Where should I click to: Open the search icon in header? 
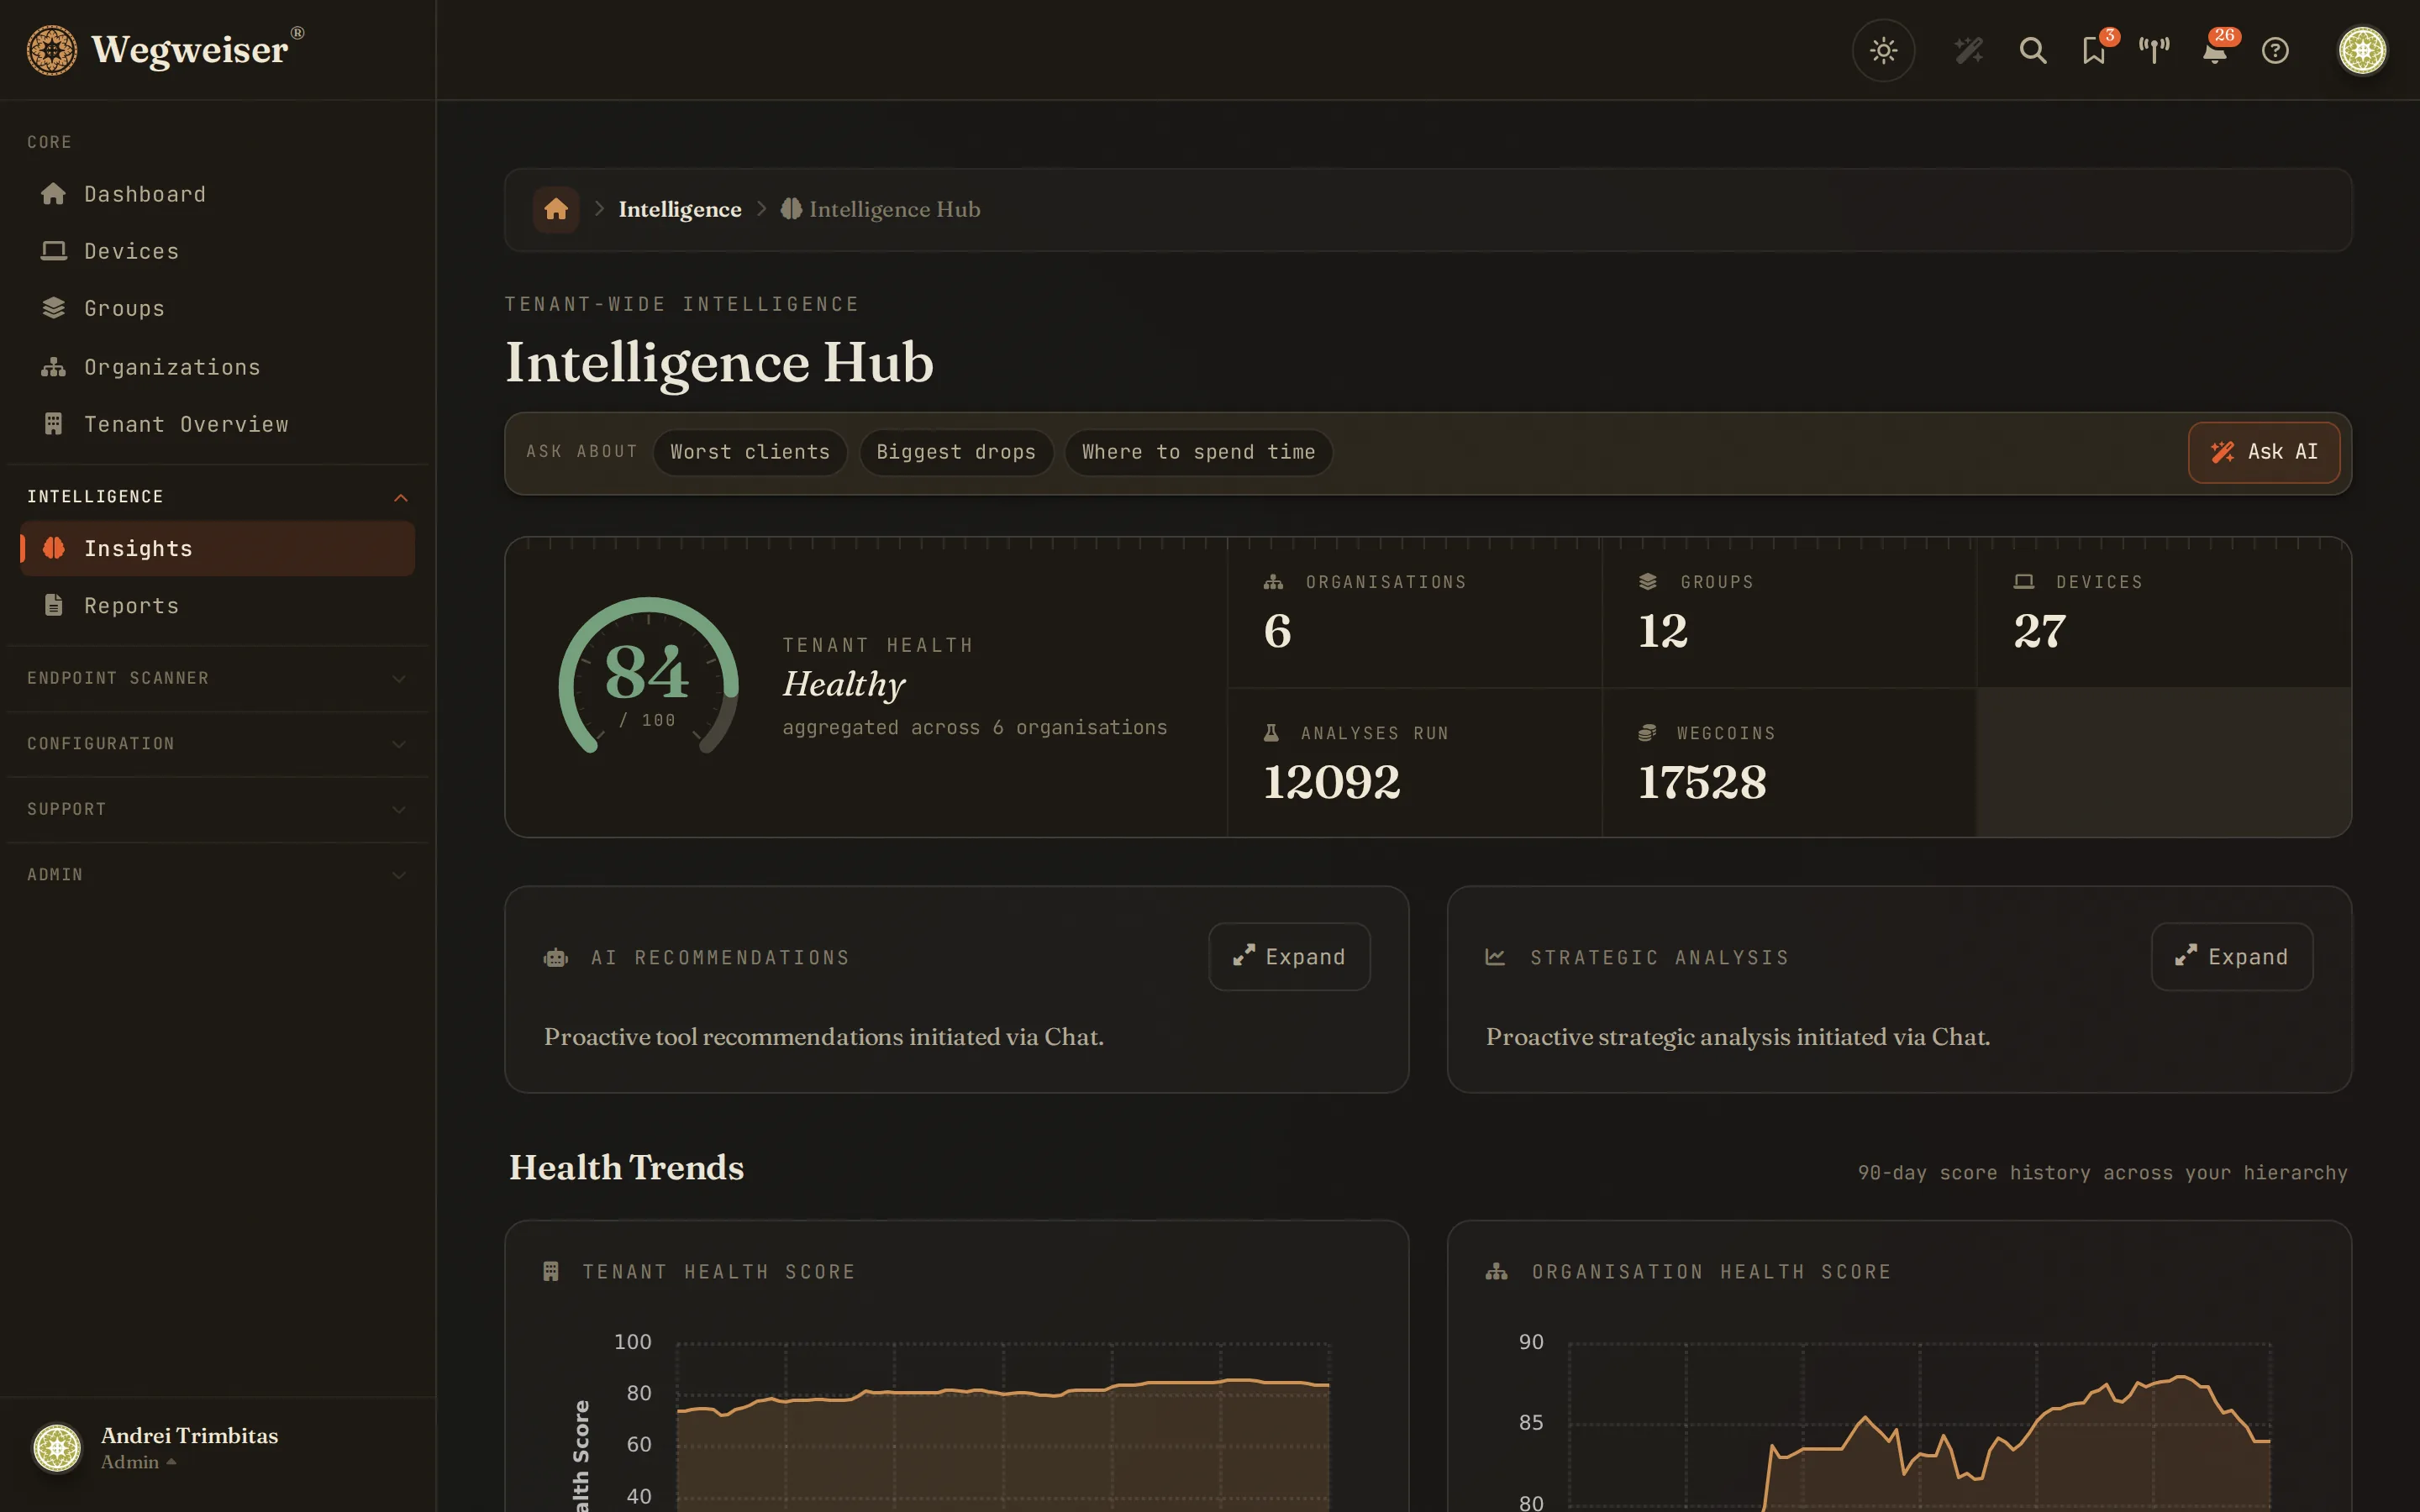2032,50
